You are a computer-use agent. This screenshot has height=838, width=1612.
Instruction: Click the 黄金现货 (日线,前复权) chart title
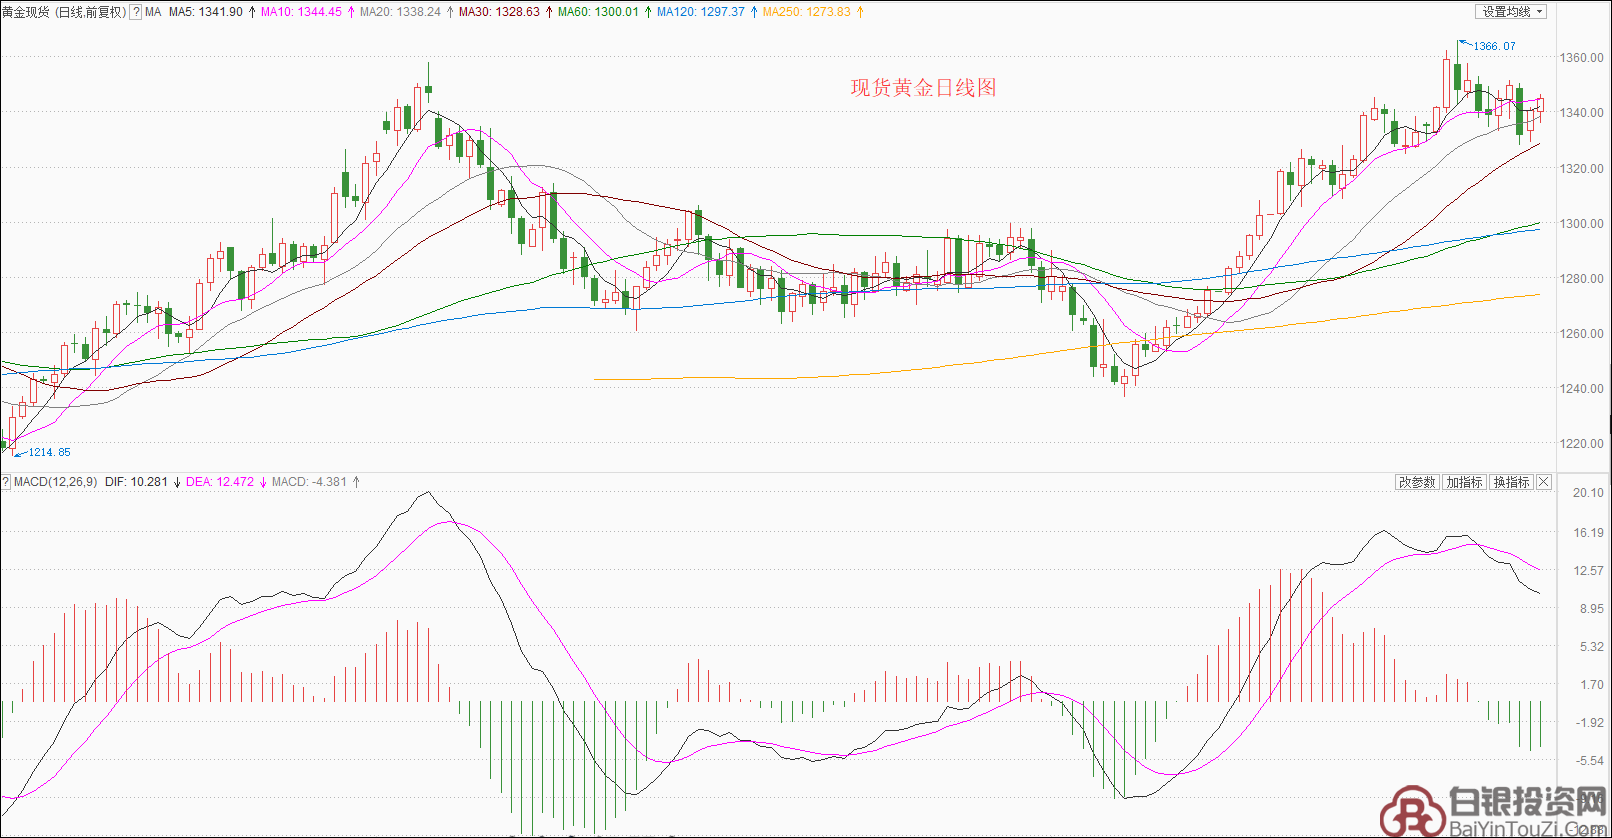pyautogui.click(x=64, y=12)
